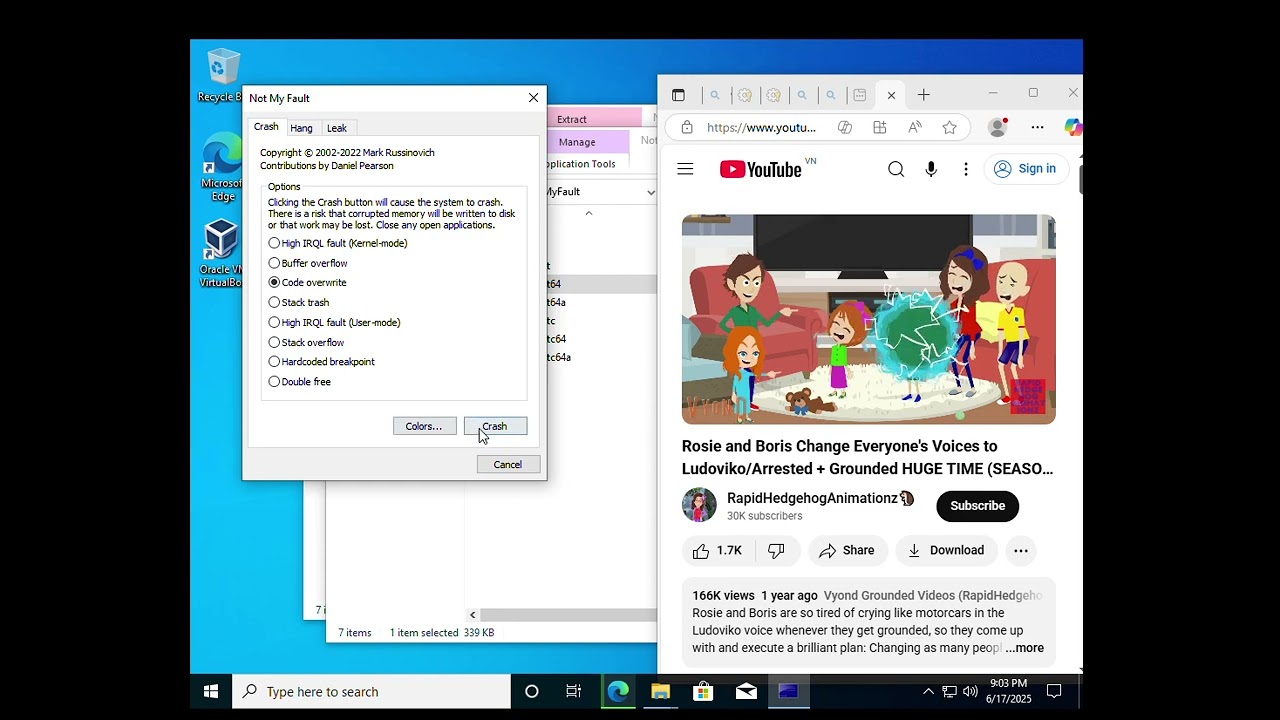Switch to the Hang tab
This screenshot has width=1280, height=720.
tap(301, 128)
